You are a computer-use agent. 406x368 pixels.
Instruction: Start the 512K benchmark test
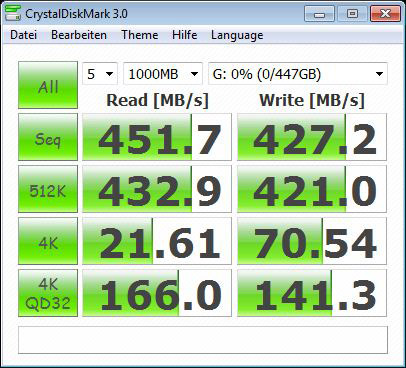48,189
